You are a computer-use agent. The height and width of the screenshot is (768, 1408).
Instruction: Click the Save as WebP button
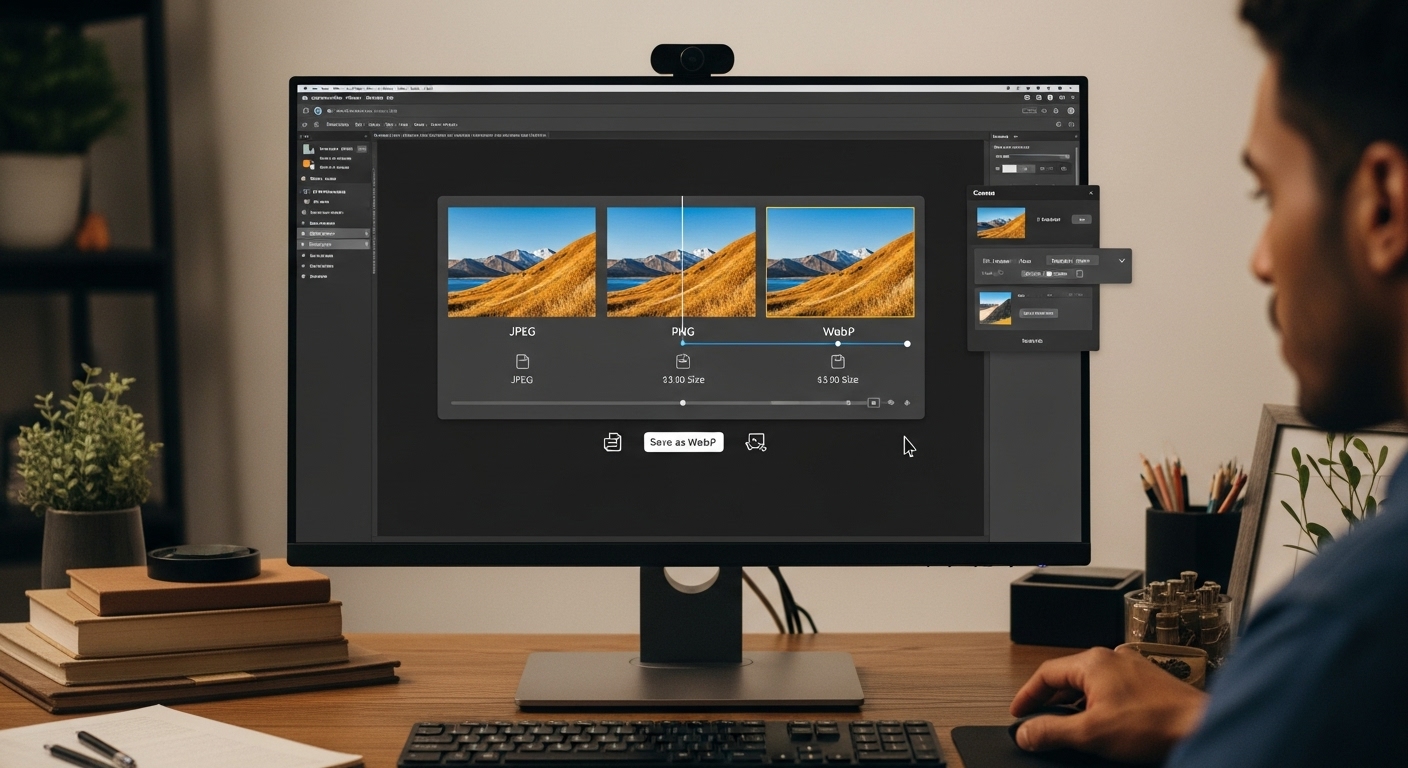click(683, 442)
